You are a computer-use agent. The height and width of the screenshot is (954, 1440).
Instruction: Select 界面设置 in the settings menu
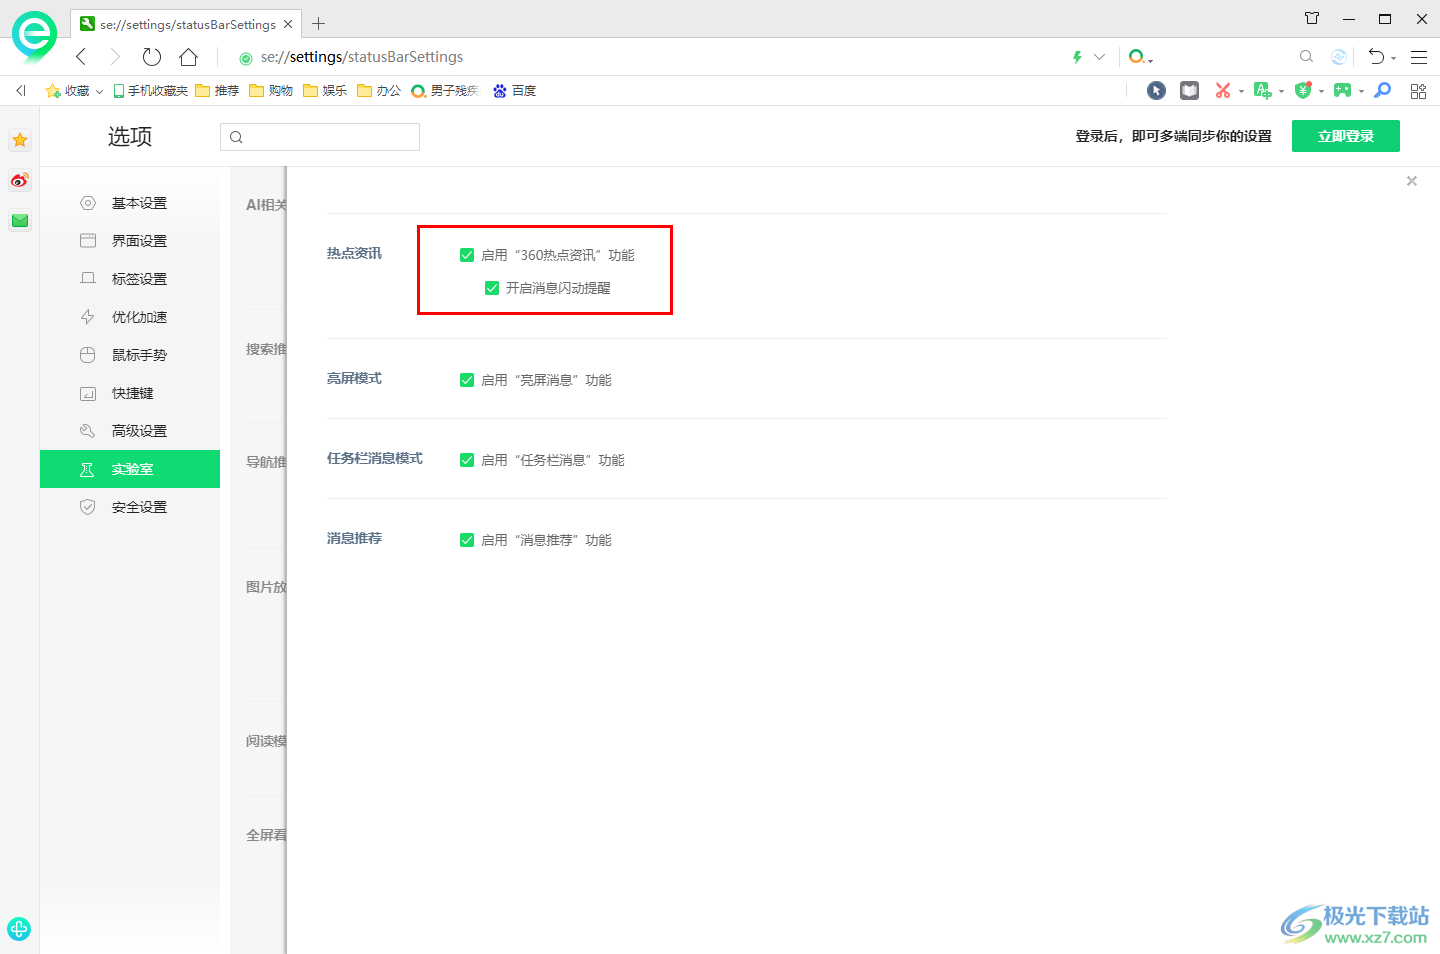coord(130,241)
